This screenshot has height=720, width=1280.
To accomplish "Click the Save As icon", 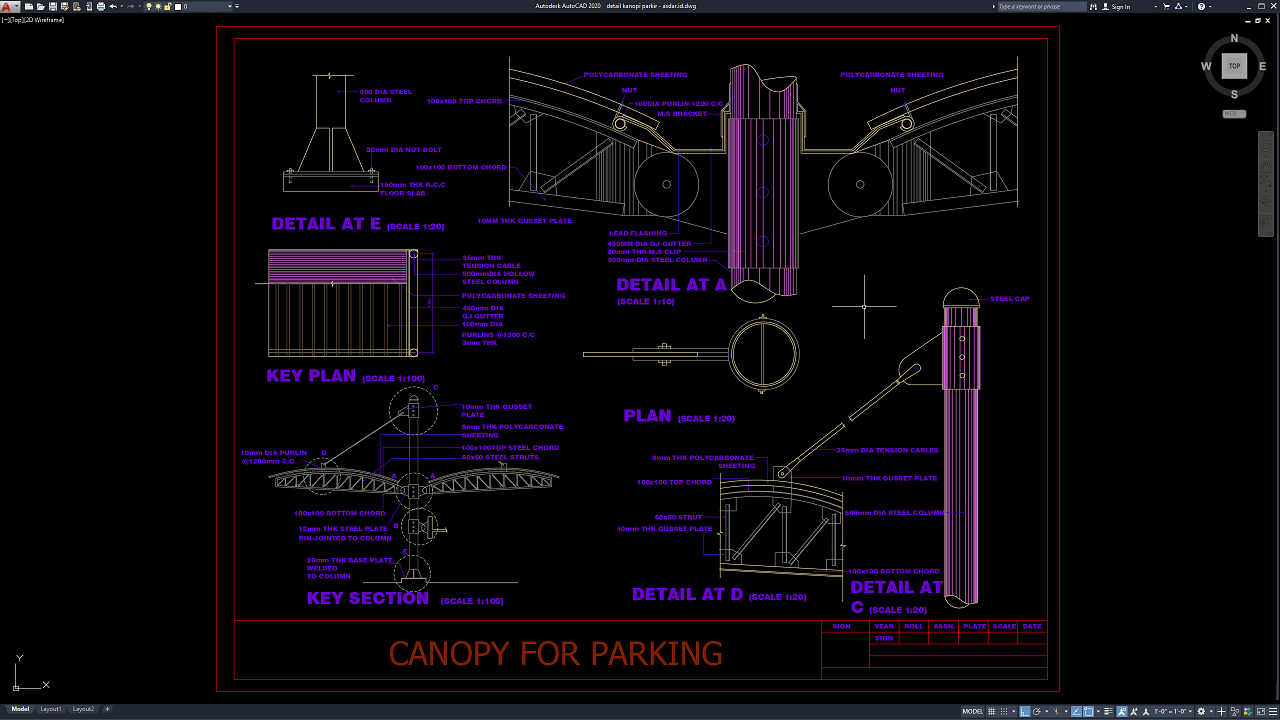I will tap(65, 6).
